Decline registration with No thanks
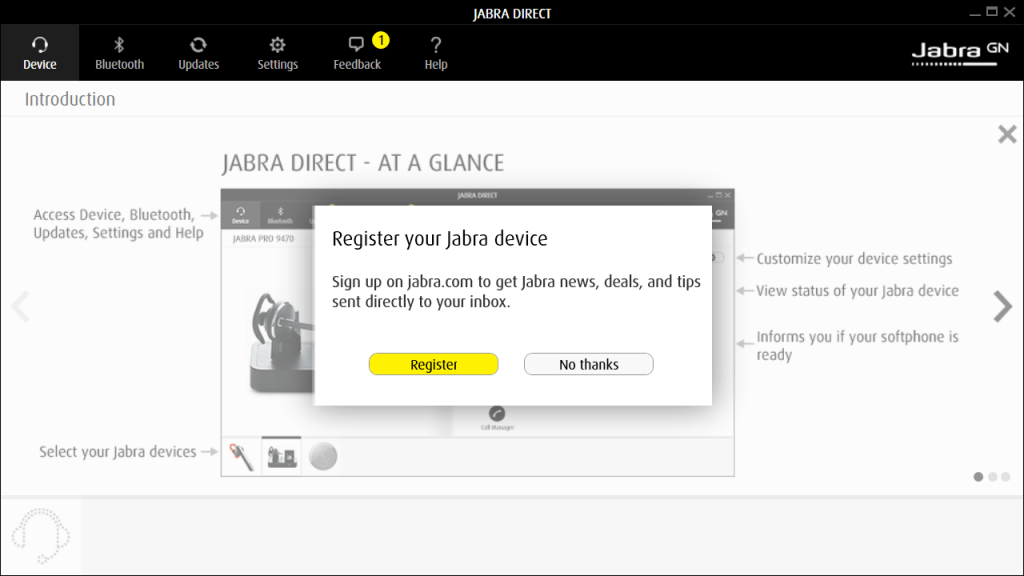1024x576 pixels. click(588, 365)
